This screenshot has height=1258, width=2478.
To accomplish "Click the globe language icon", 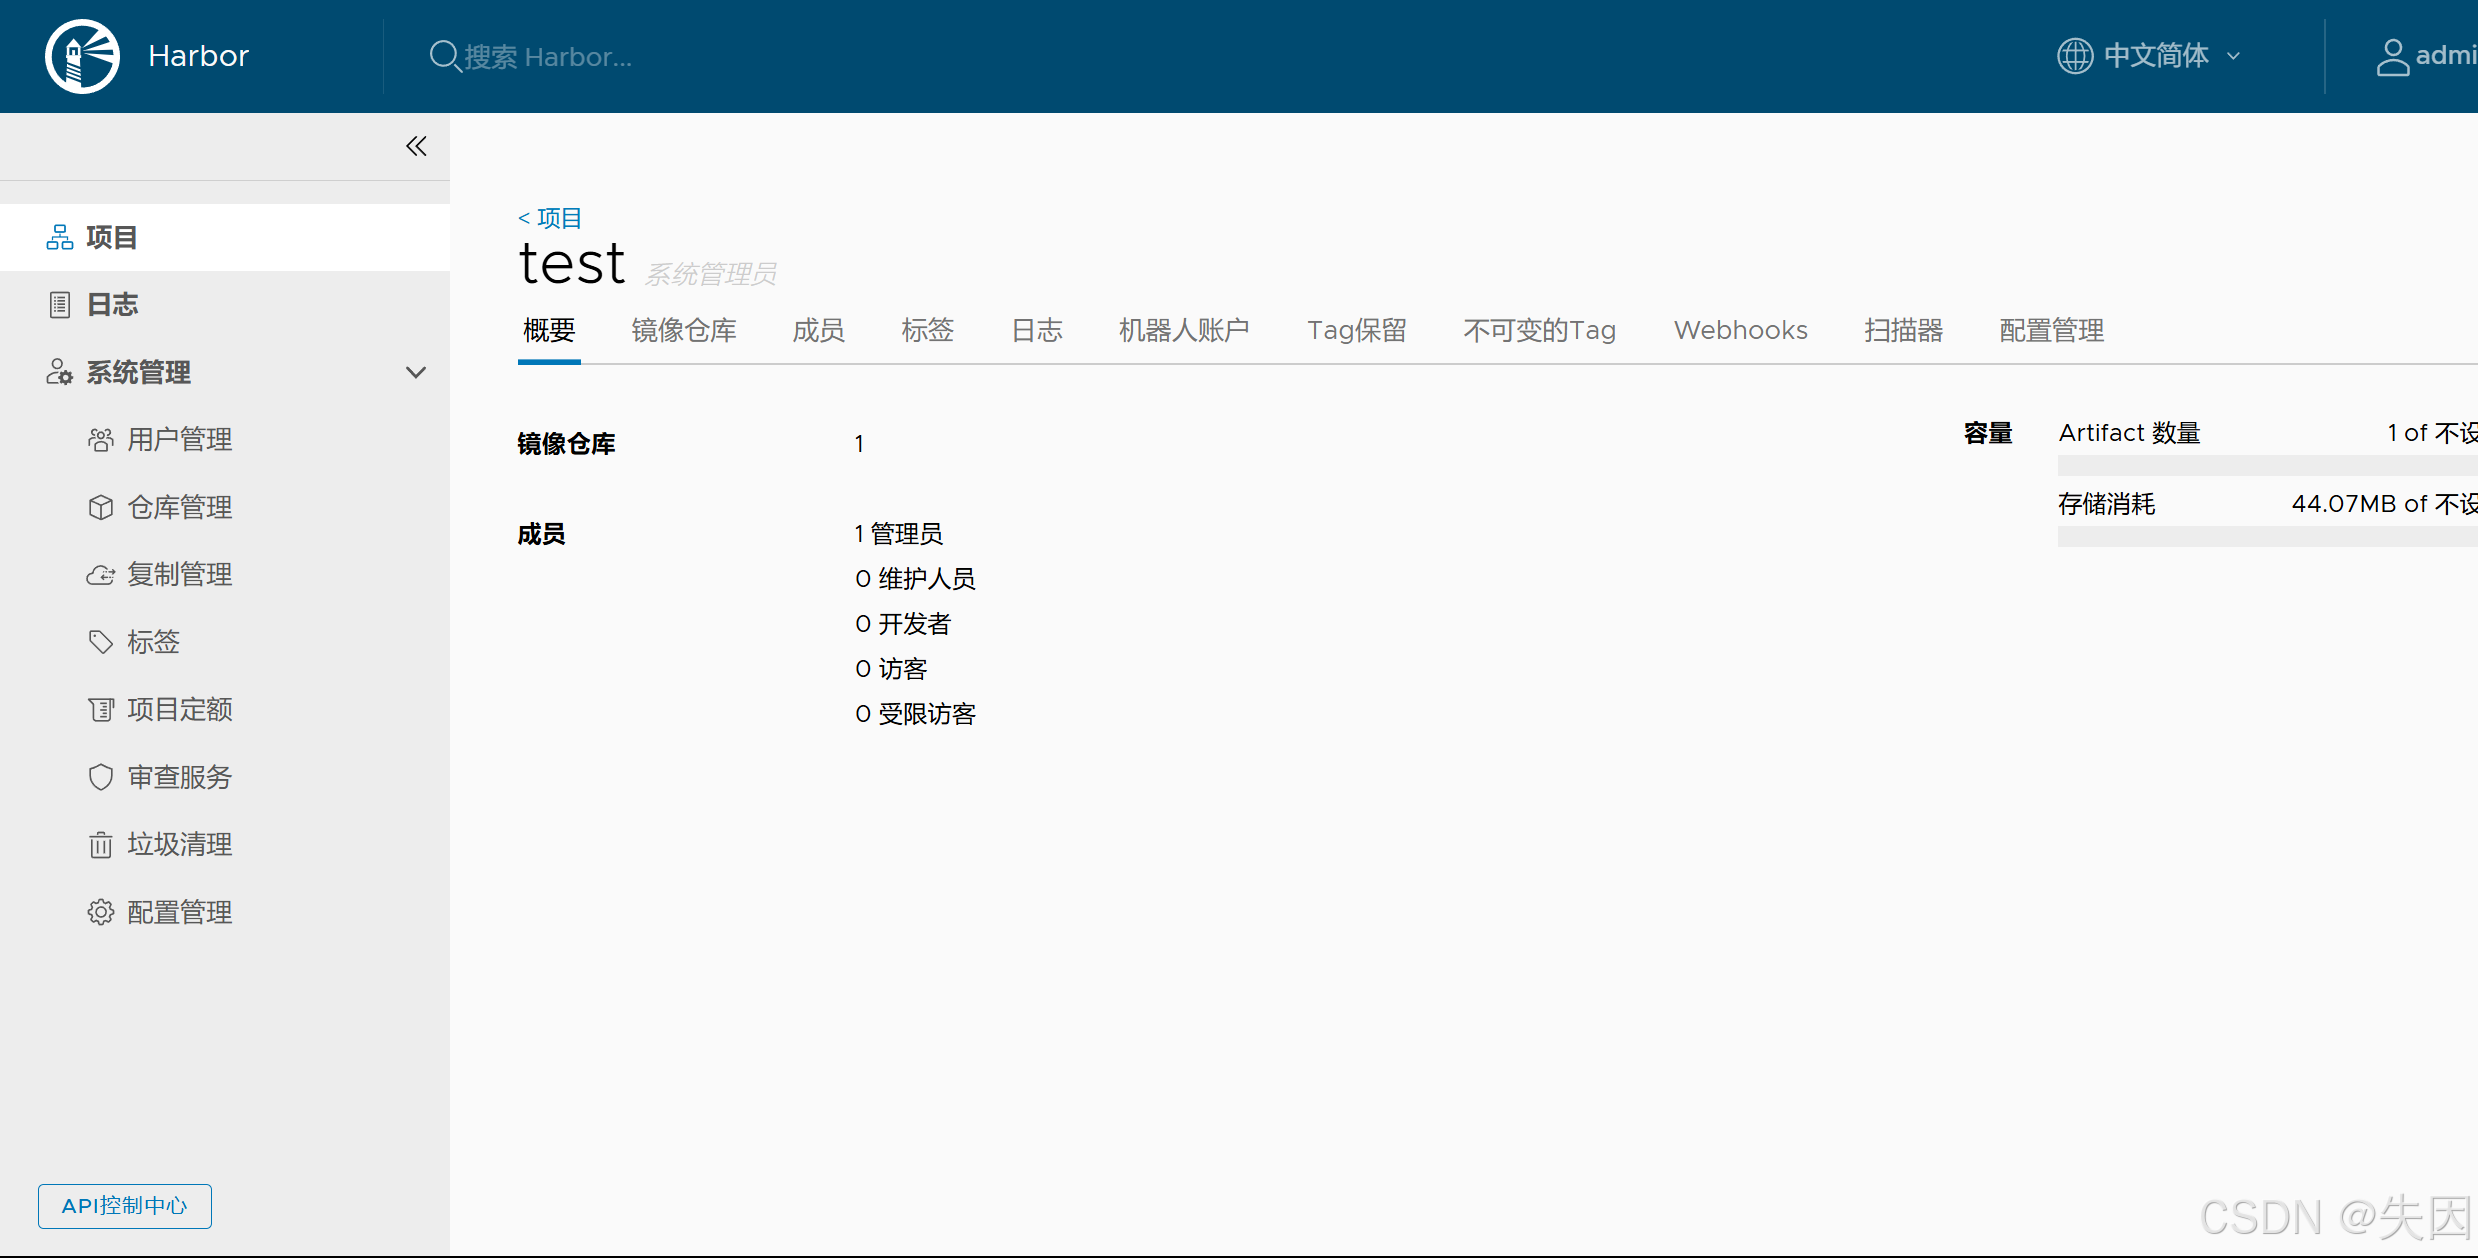I will (2075, 56).
